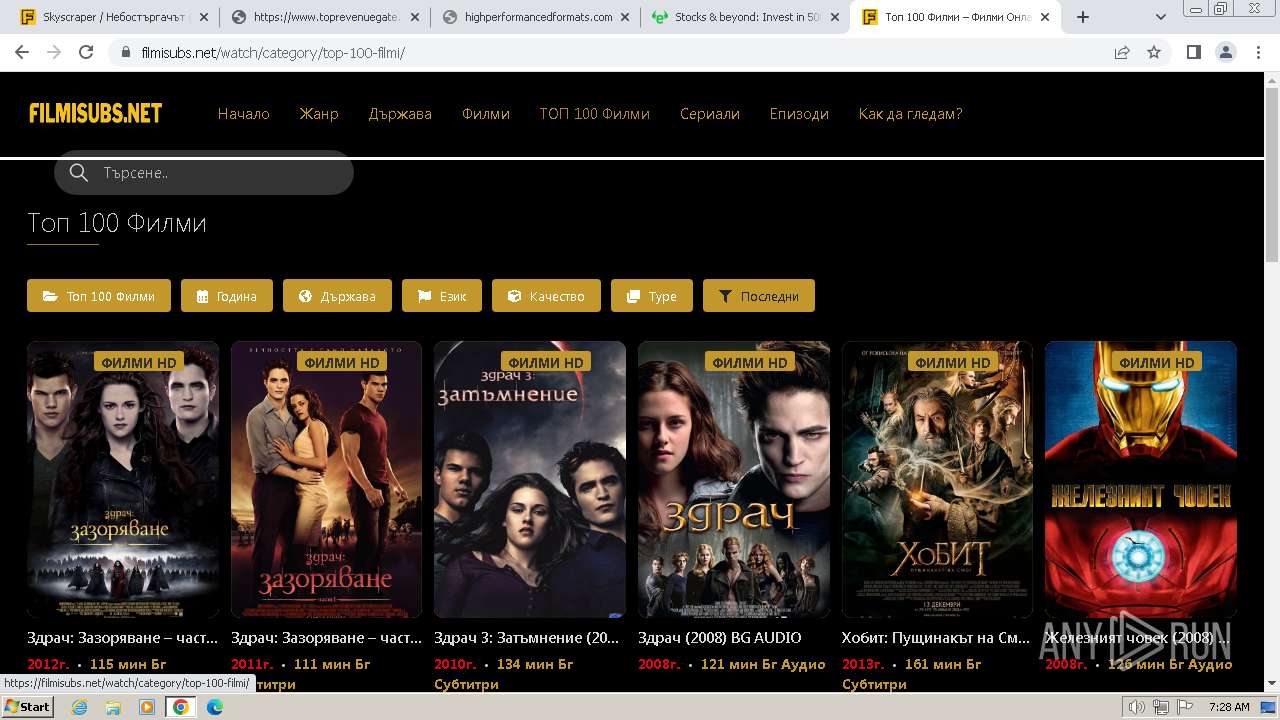Image resolution: width=1280 pixels, height=720 pixels.
Task: Open the Последни sort dropdown
Action: 759,296
